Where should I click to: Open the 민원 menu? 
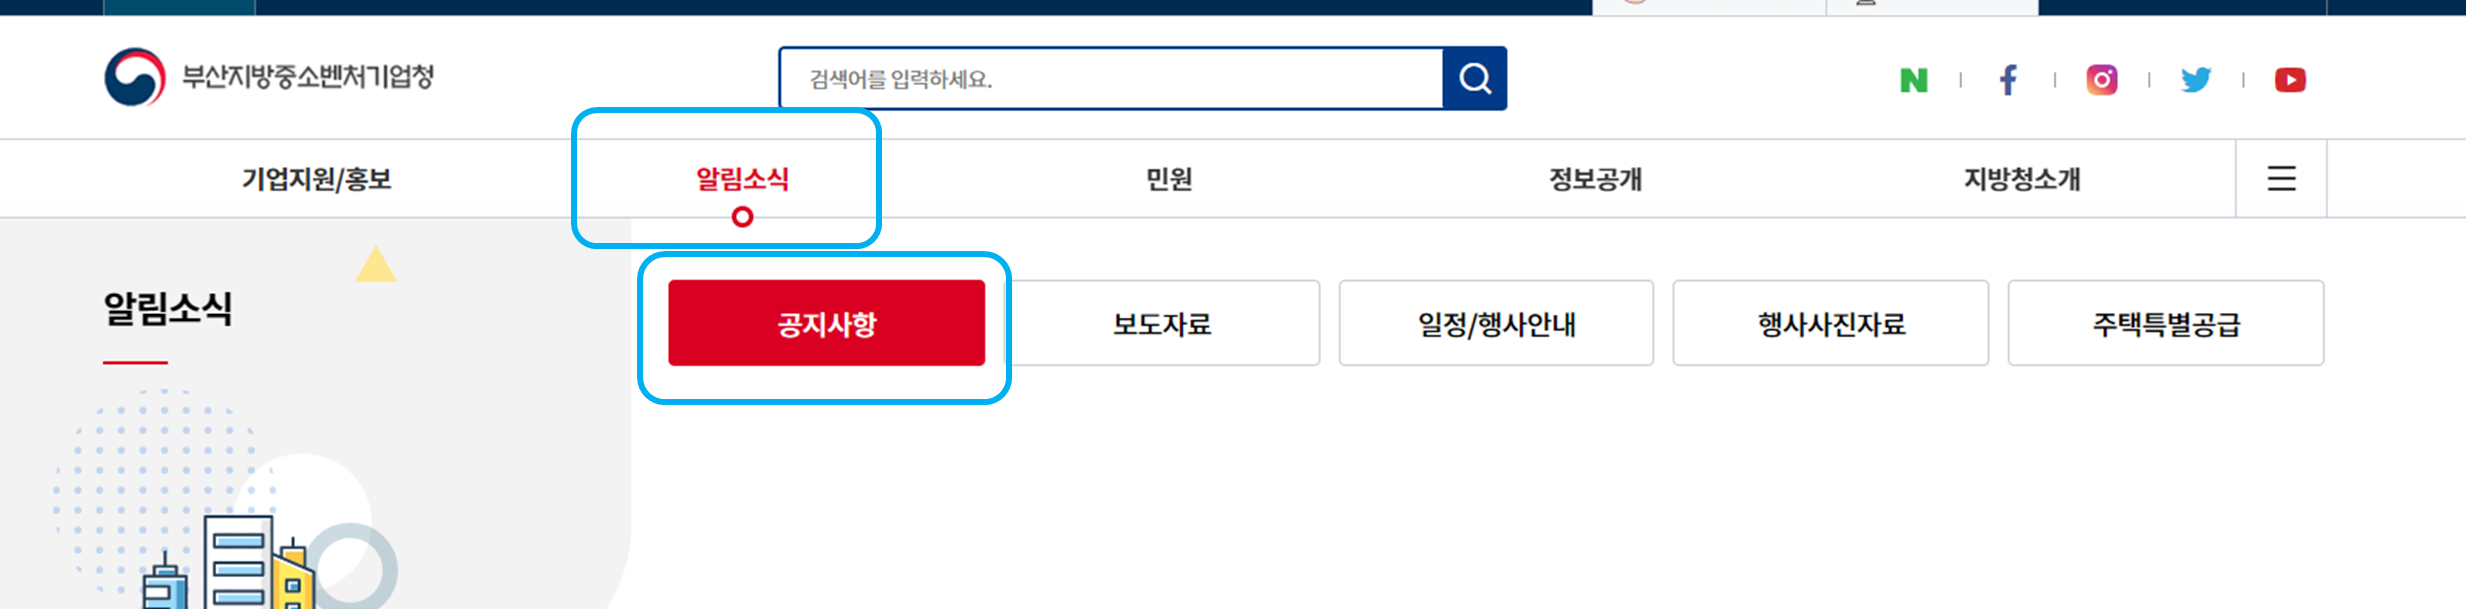[x=1169, y=179]
